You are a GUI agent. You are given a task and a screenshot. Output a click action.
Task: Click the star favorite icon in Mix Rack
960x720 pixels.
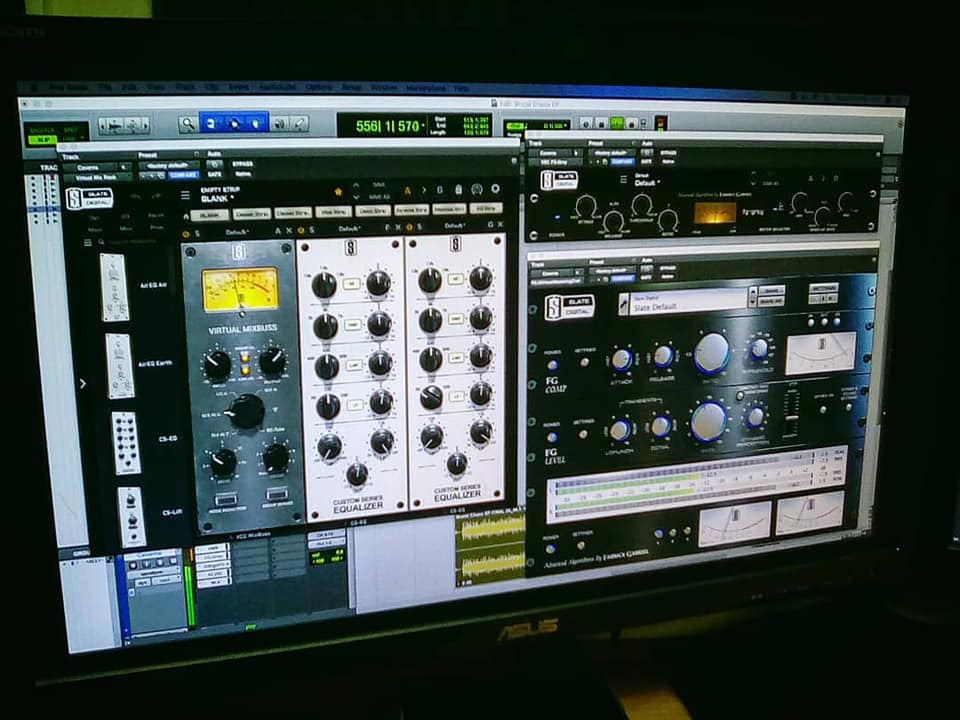(338, 190)
